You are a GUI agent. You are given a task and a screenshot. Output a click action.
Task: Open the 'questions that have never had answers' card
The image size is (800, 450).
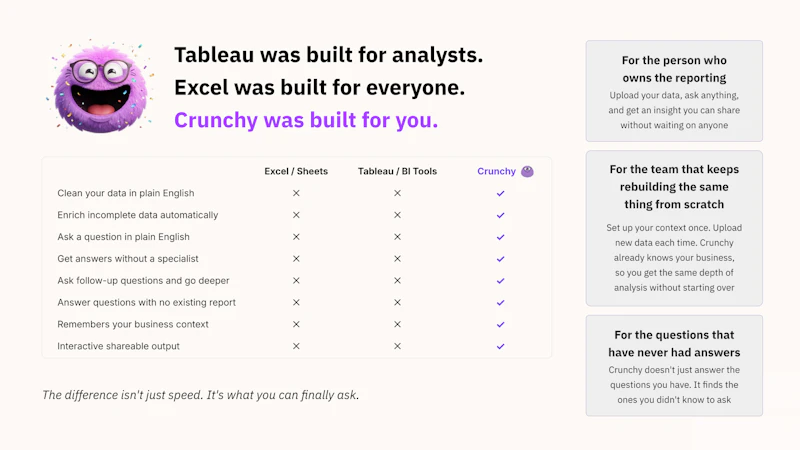pyautogui.click(x=674, y=365)
